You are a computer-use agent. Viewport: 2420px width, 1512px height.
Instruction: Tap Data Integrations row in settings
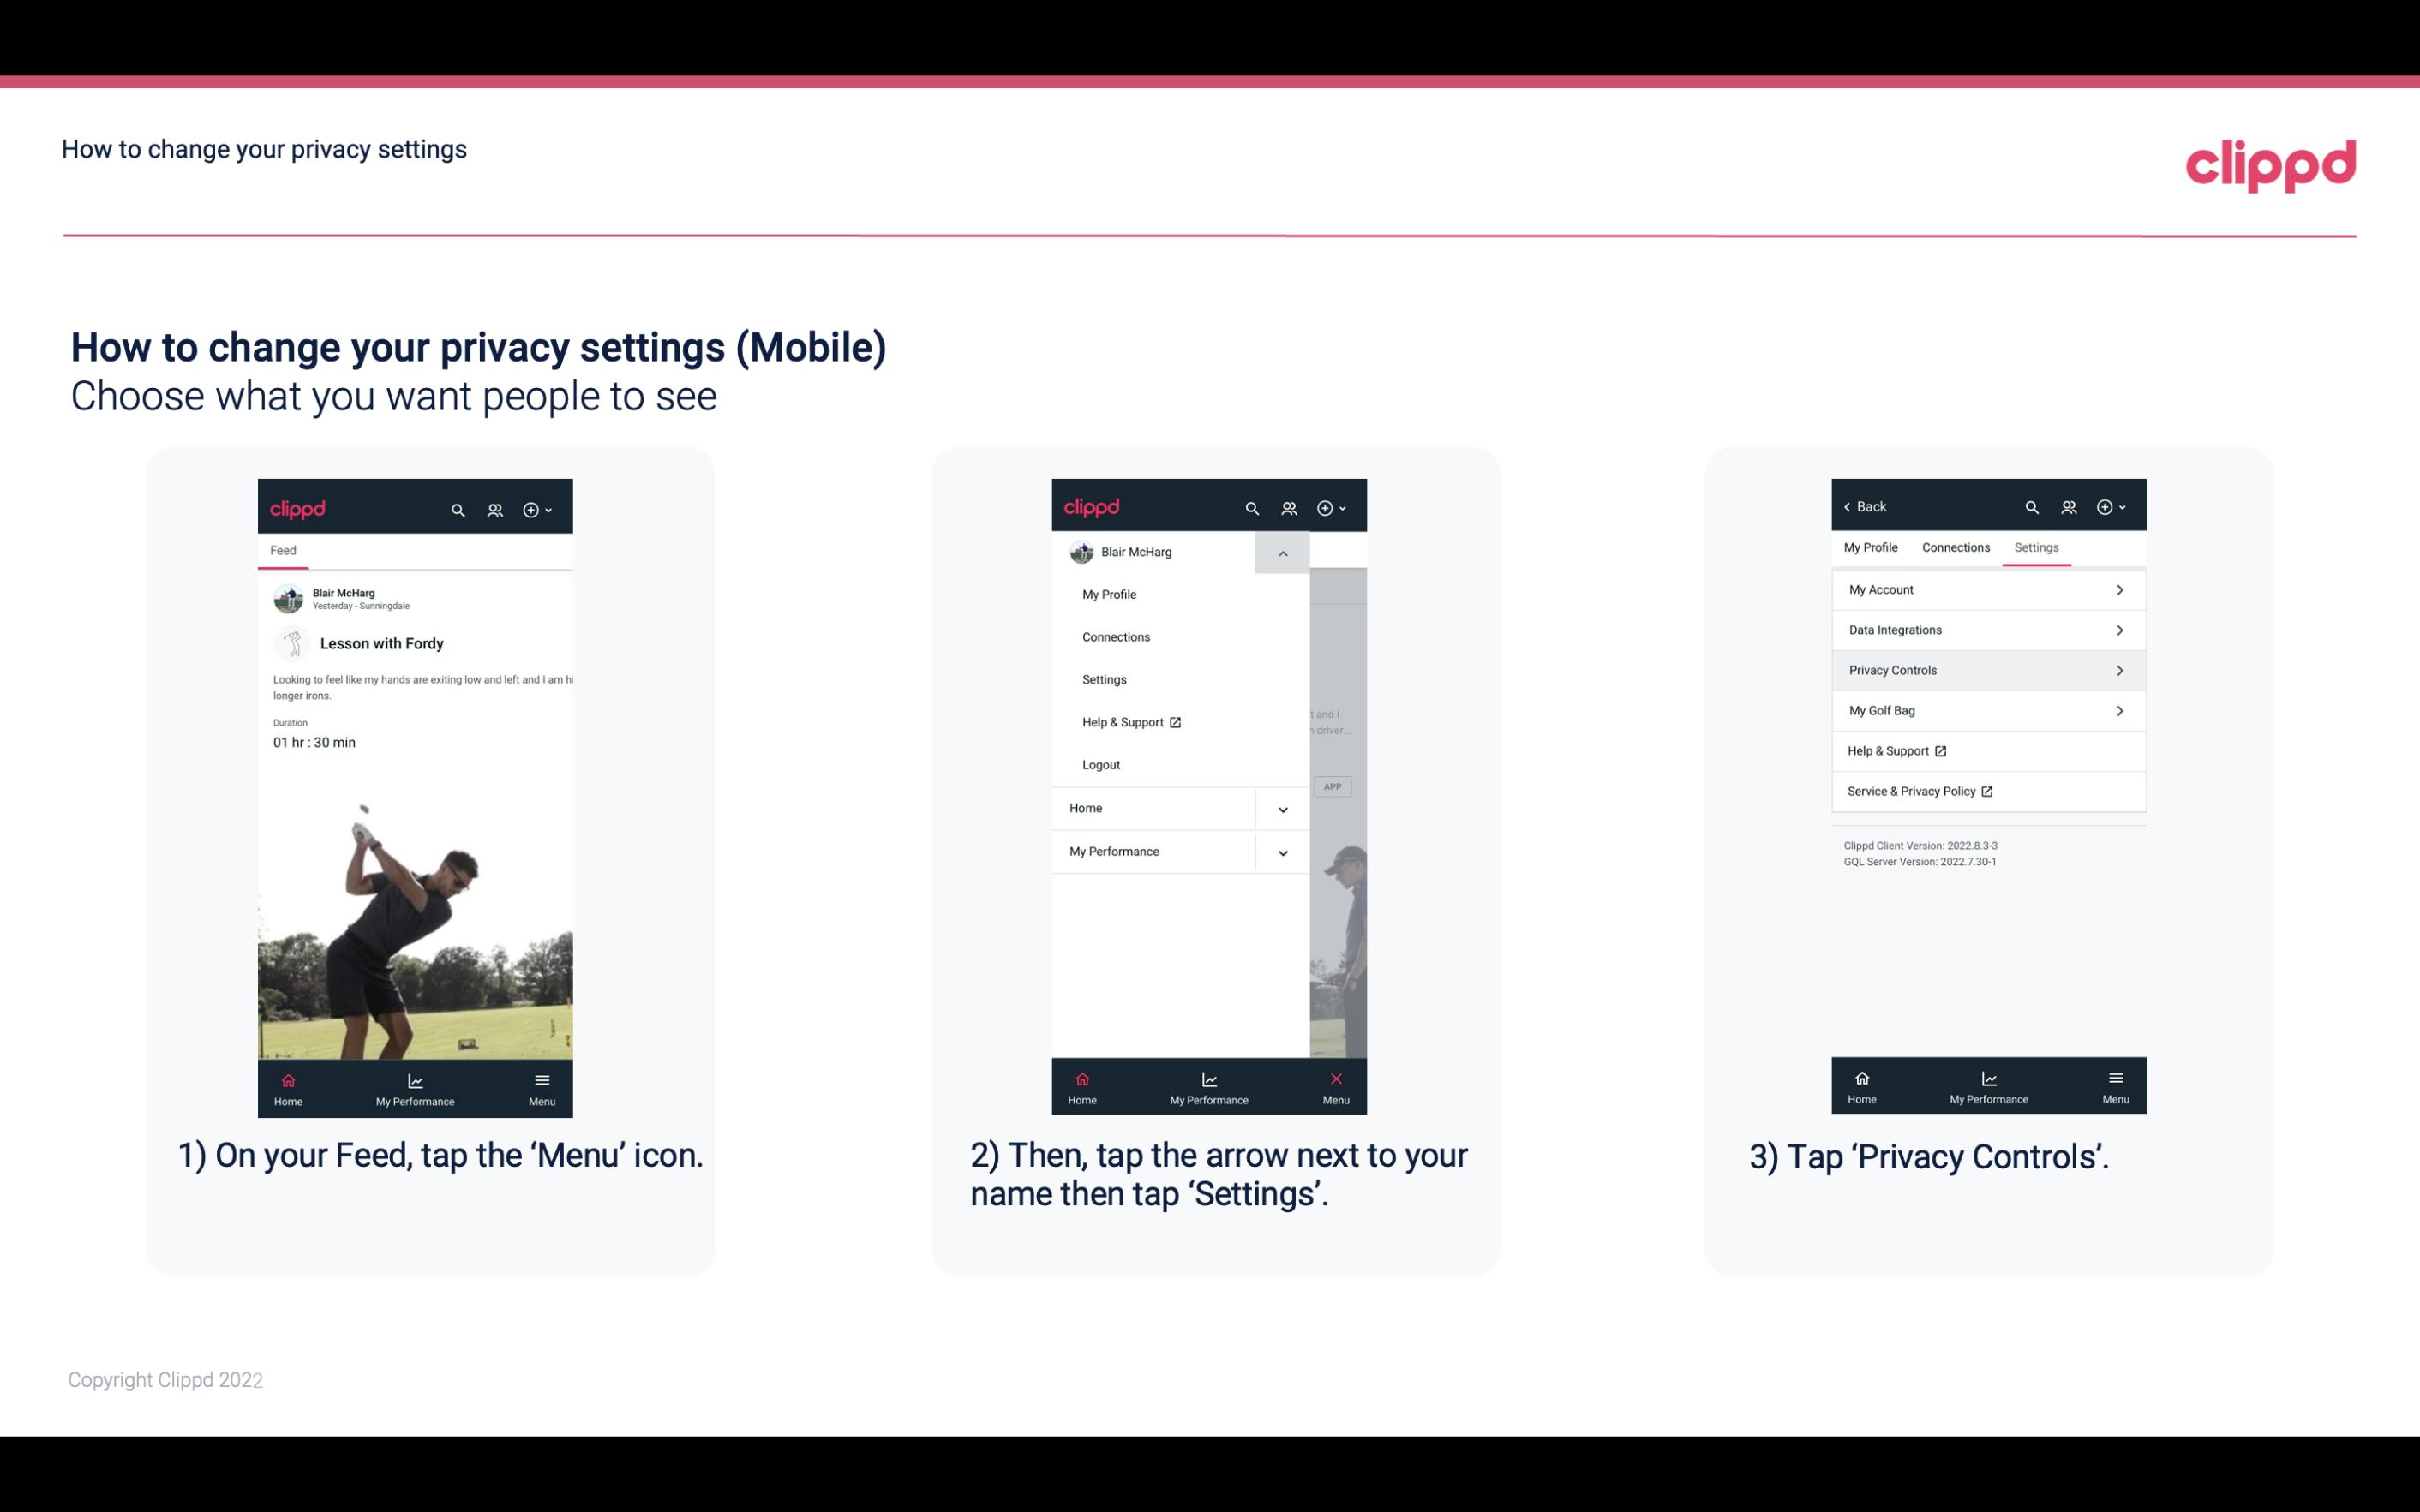(x=1986, y=629)
